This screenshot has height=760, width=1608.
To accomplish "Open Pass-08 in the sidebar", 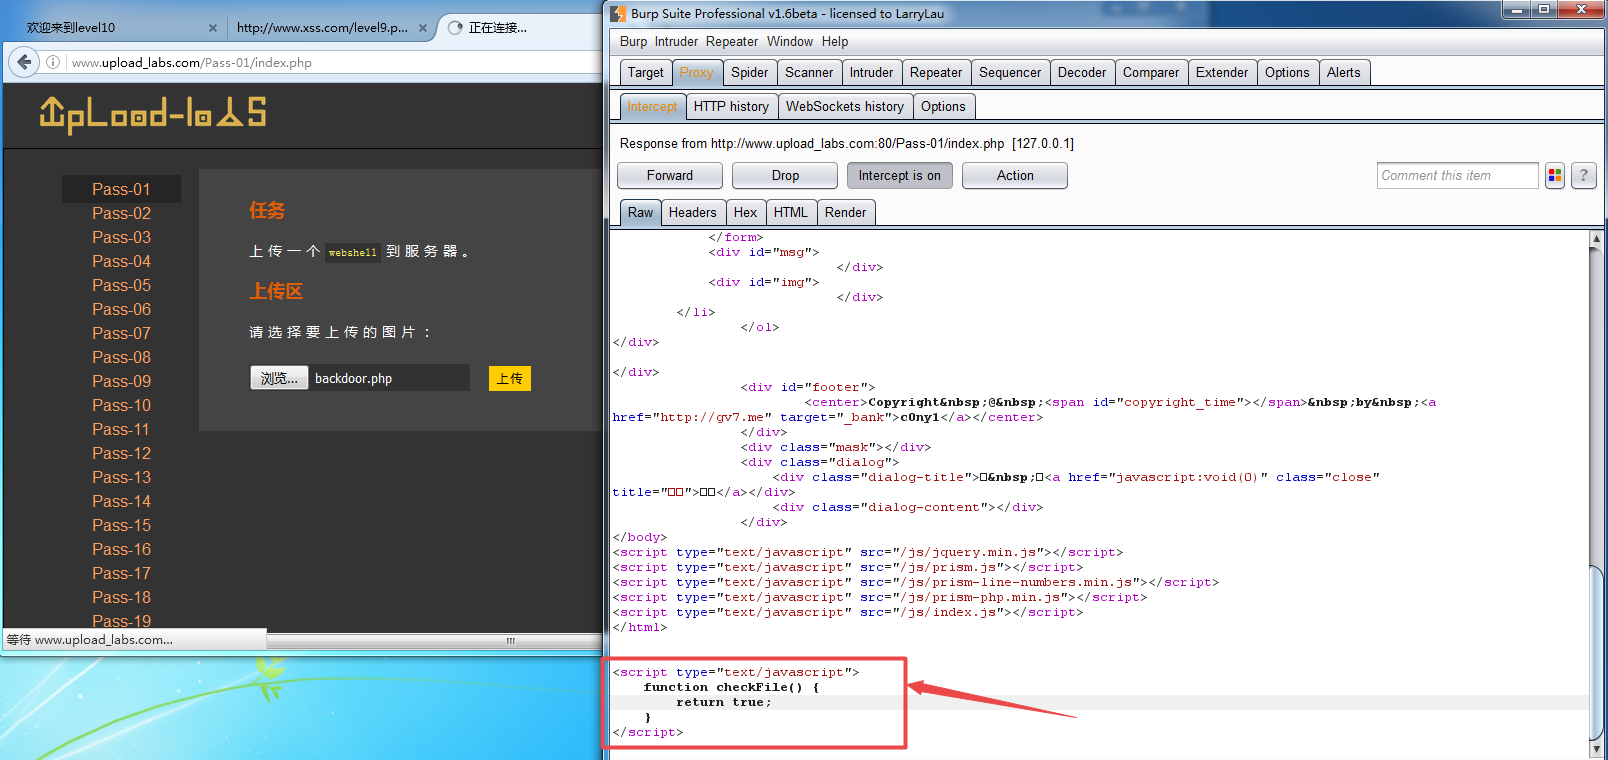I will [x=121, y=357].
